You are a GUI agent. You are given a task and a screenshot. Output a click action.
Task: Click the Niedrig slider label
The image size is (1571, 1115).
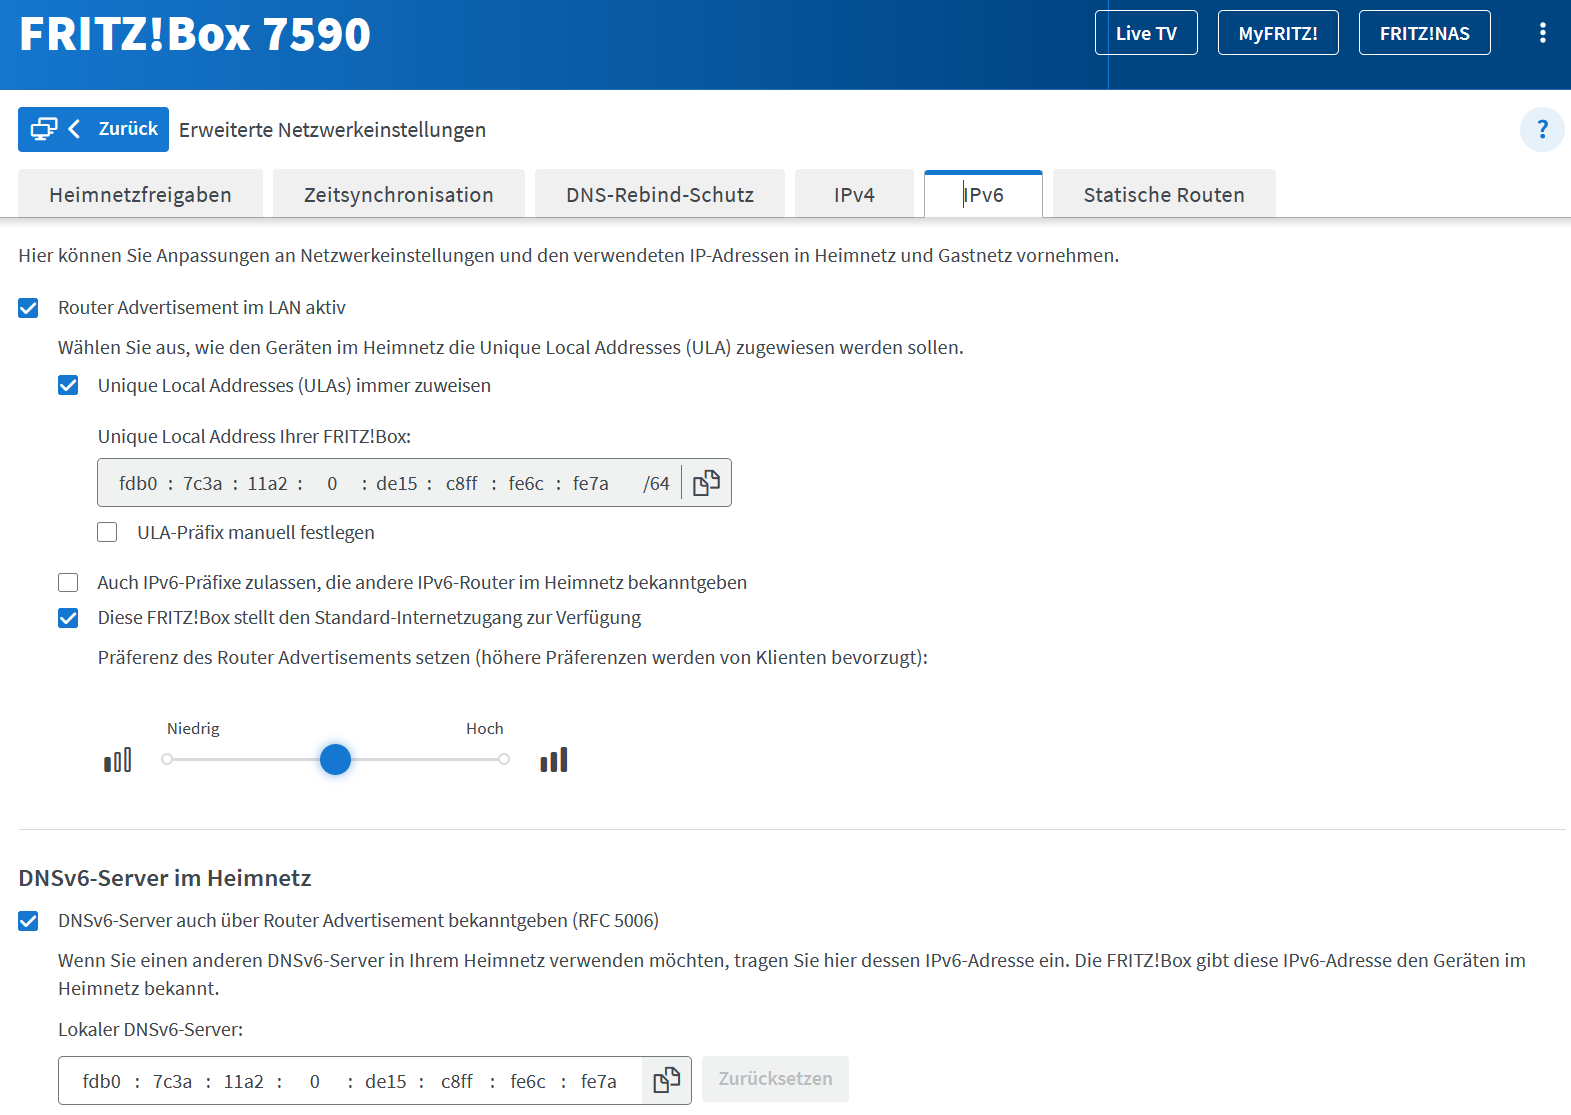click(193, 728)
